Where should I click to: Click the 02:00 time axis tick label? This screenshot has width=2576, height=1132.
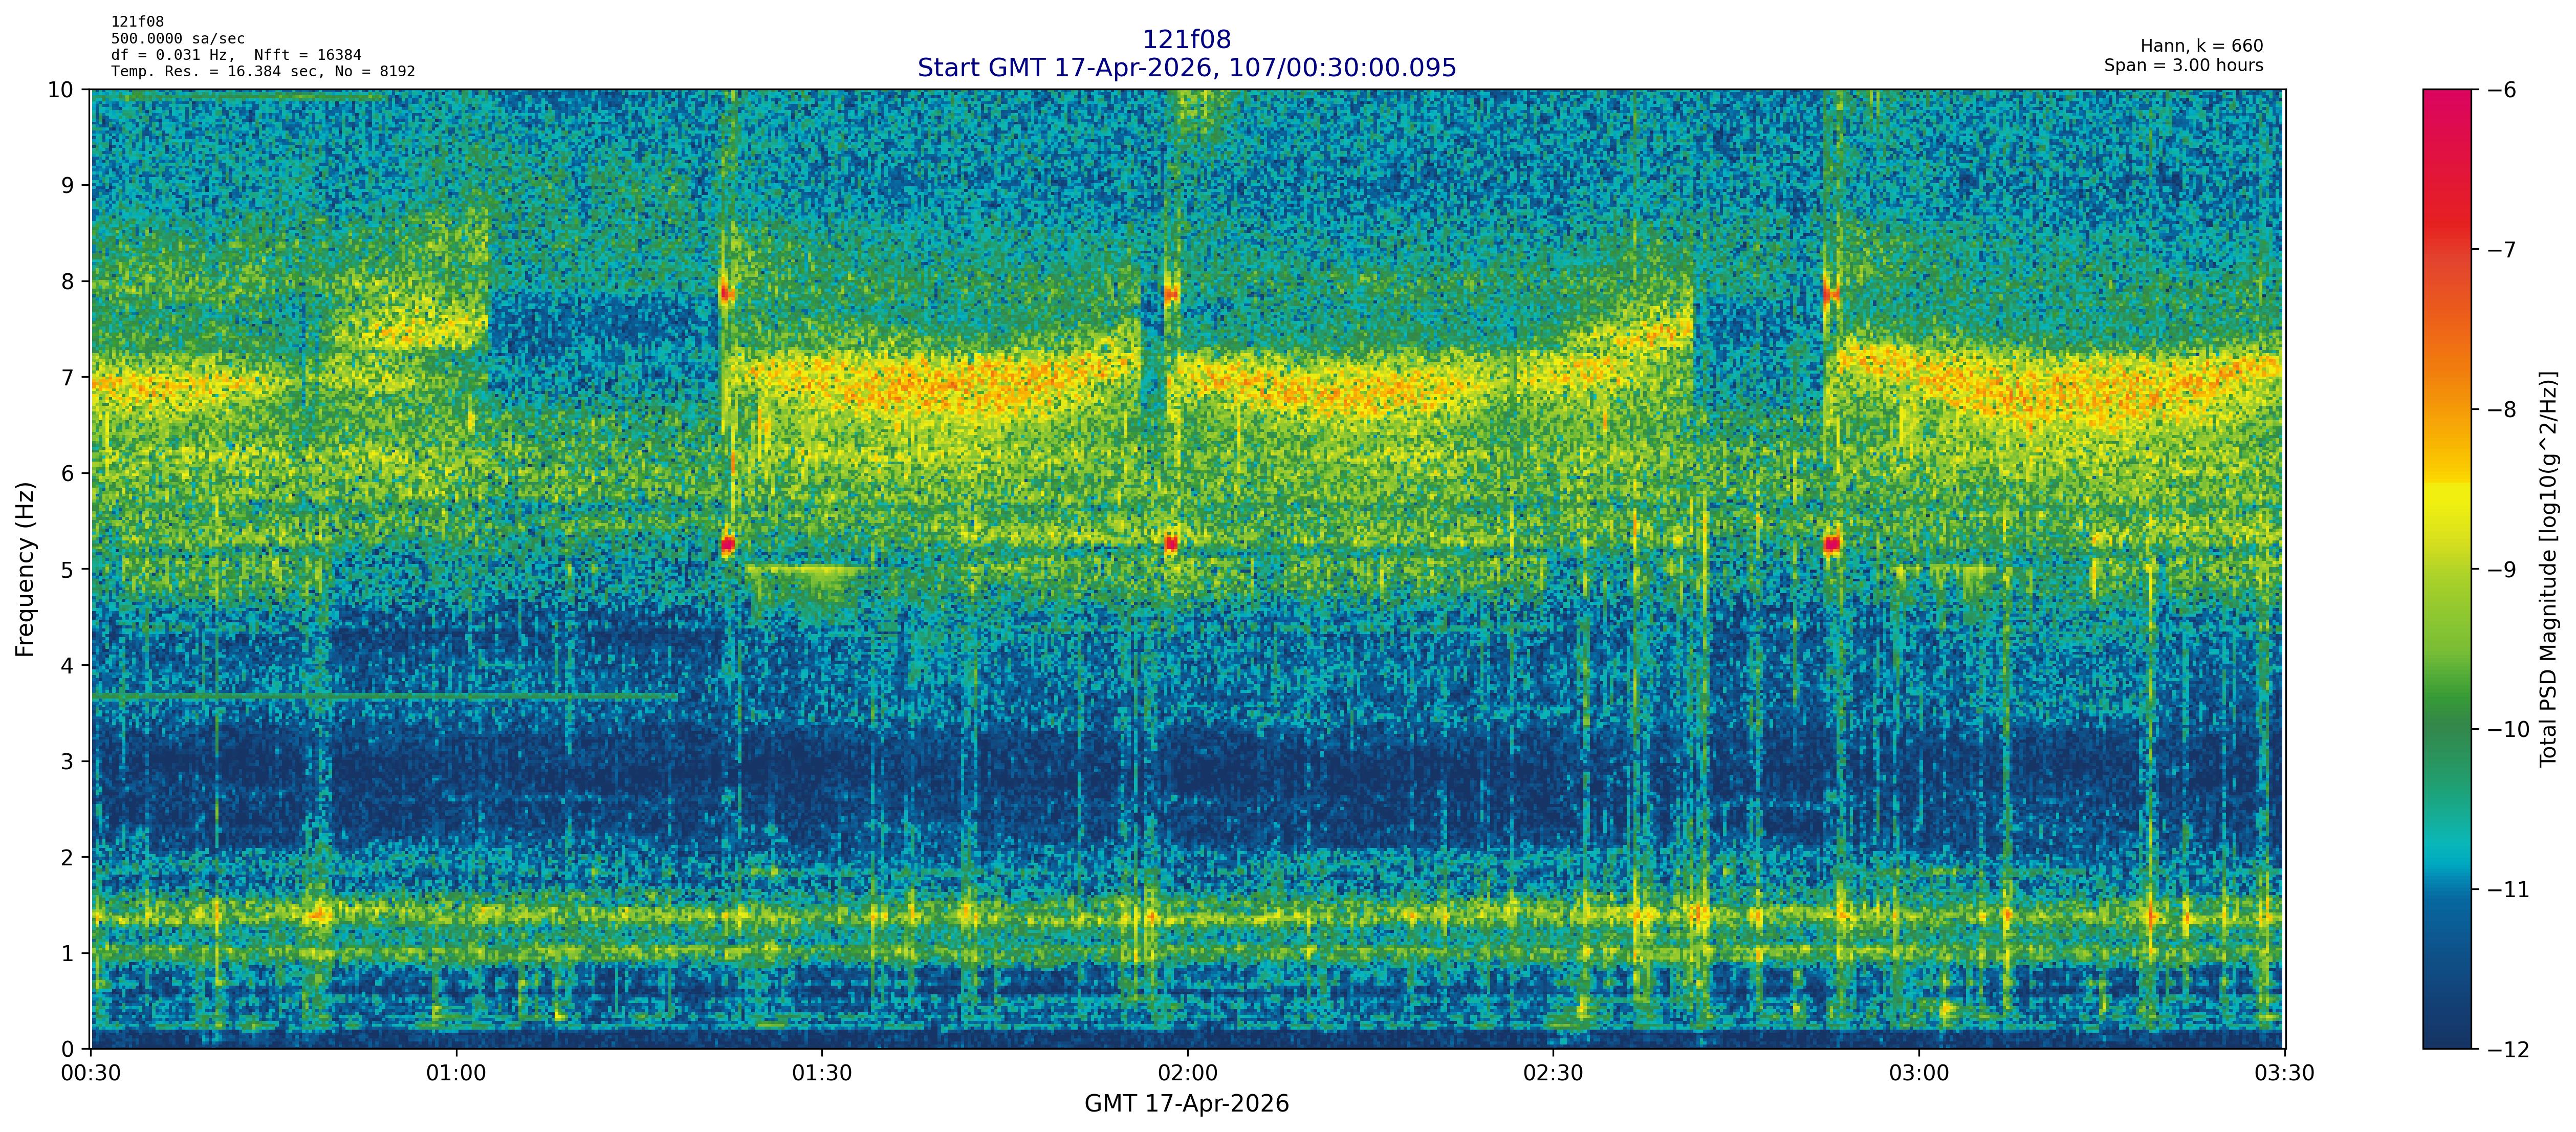[x=1187, y=1074]
